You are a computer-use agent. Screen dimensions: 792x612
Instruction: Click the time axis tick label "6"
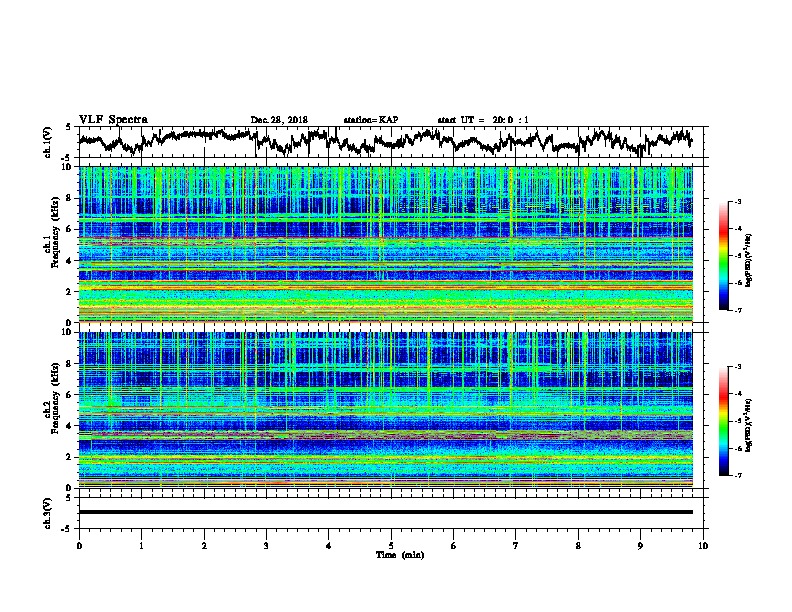(x=454, y=546)
